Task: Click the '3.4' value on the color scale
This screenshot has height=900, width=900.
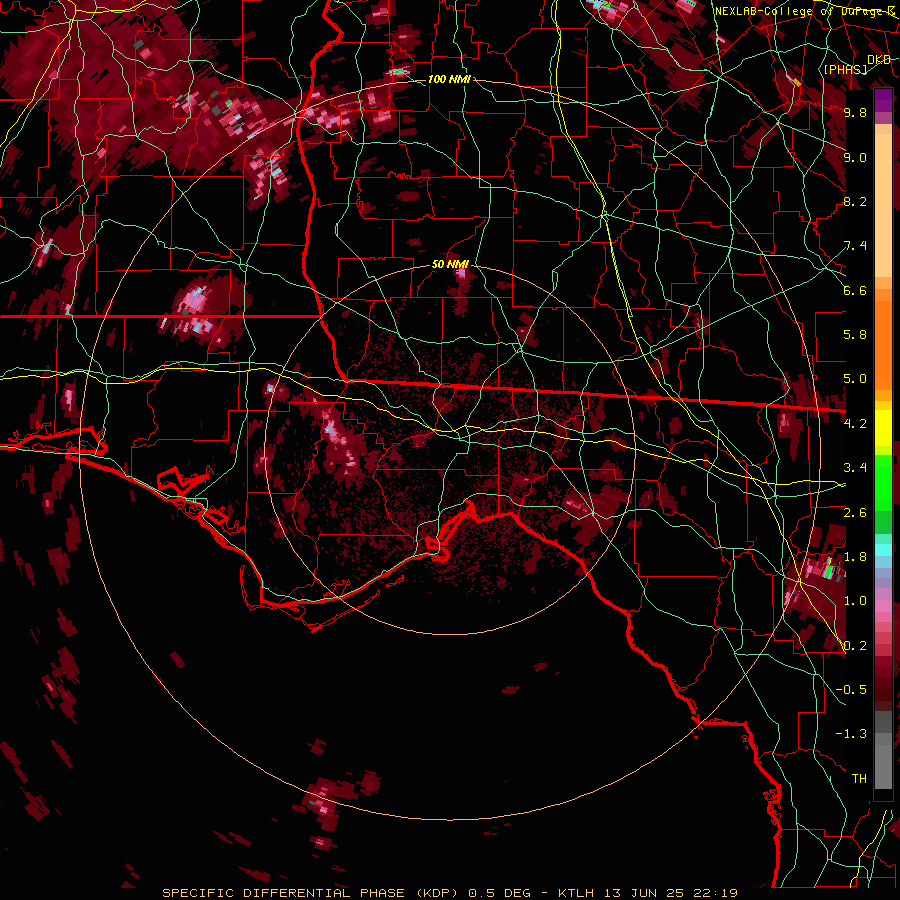Action: click(x=855, y=468)
